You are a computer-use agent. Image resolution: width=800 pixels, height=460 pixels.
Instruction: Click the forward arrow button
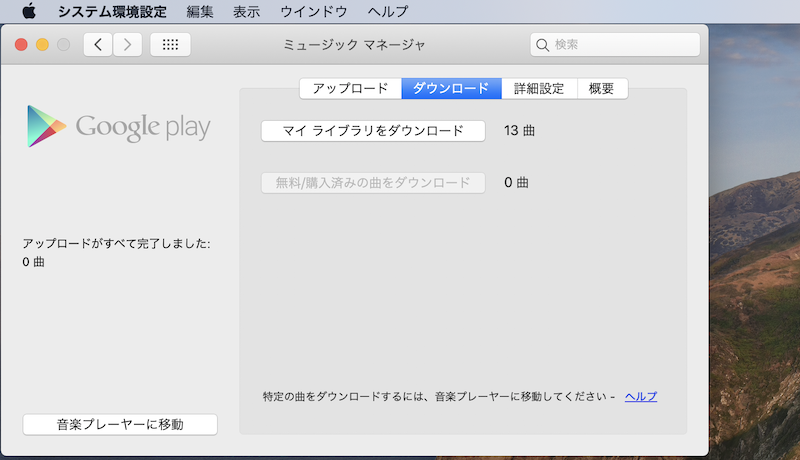(127, 44)
